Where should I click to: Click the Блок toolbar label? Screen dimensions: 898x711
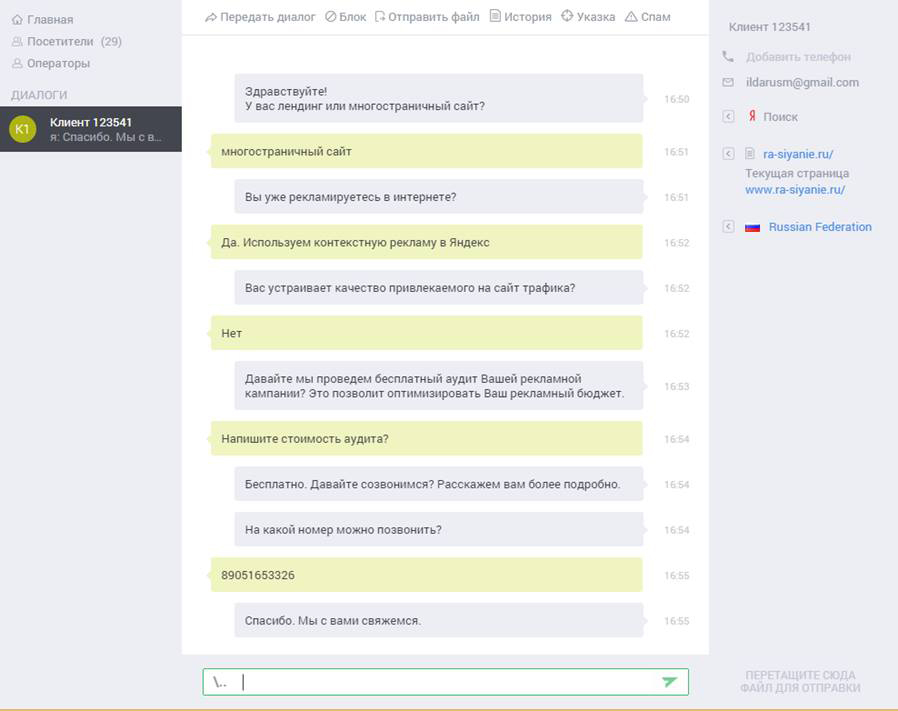point(352,17)
